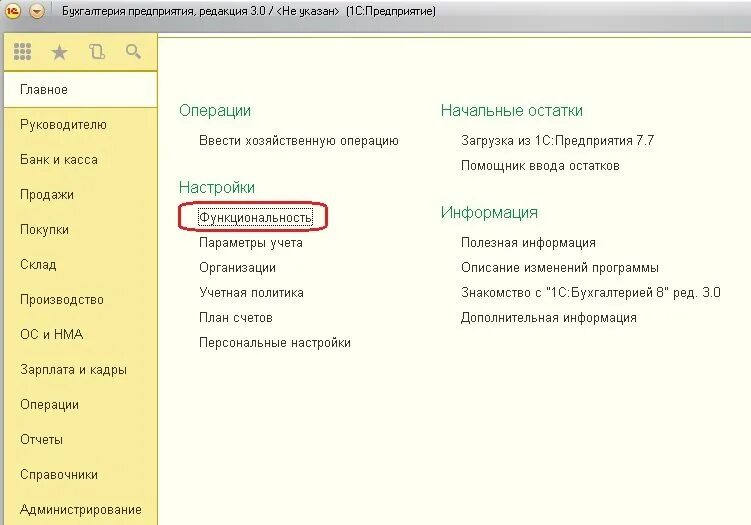751x525 pixels.
Task: Open Учетная политика link
Action: [x=251, y=293]
